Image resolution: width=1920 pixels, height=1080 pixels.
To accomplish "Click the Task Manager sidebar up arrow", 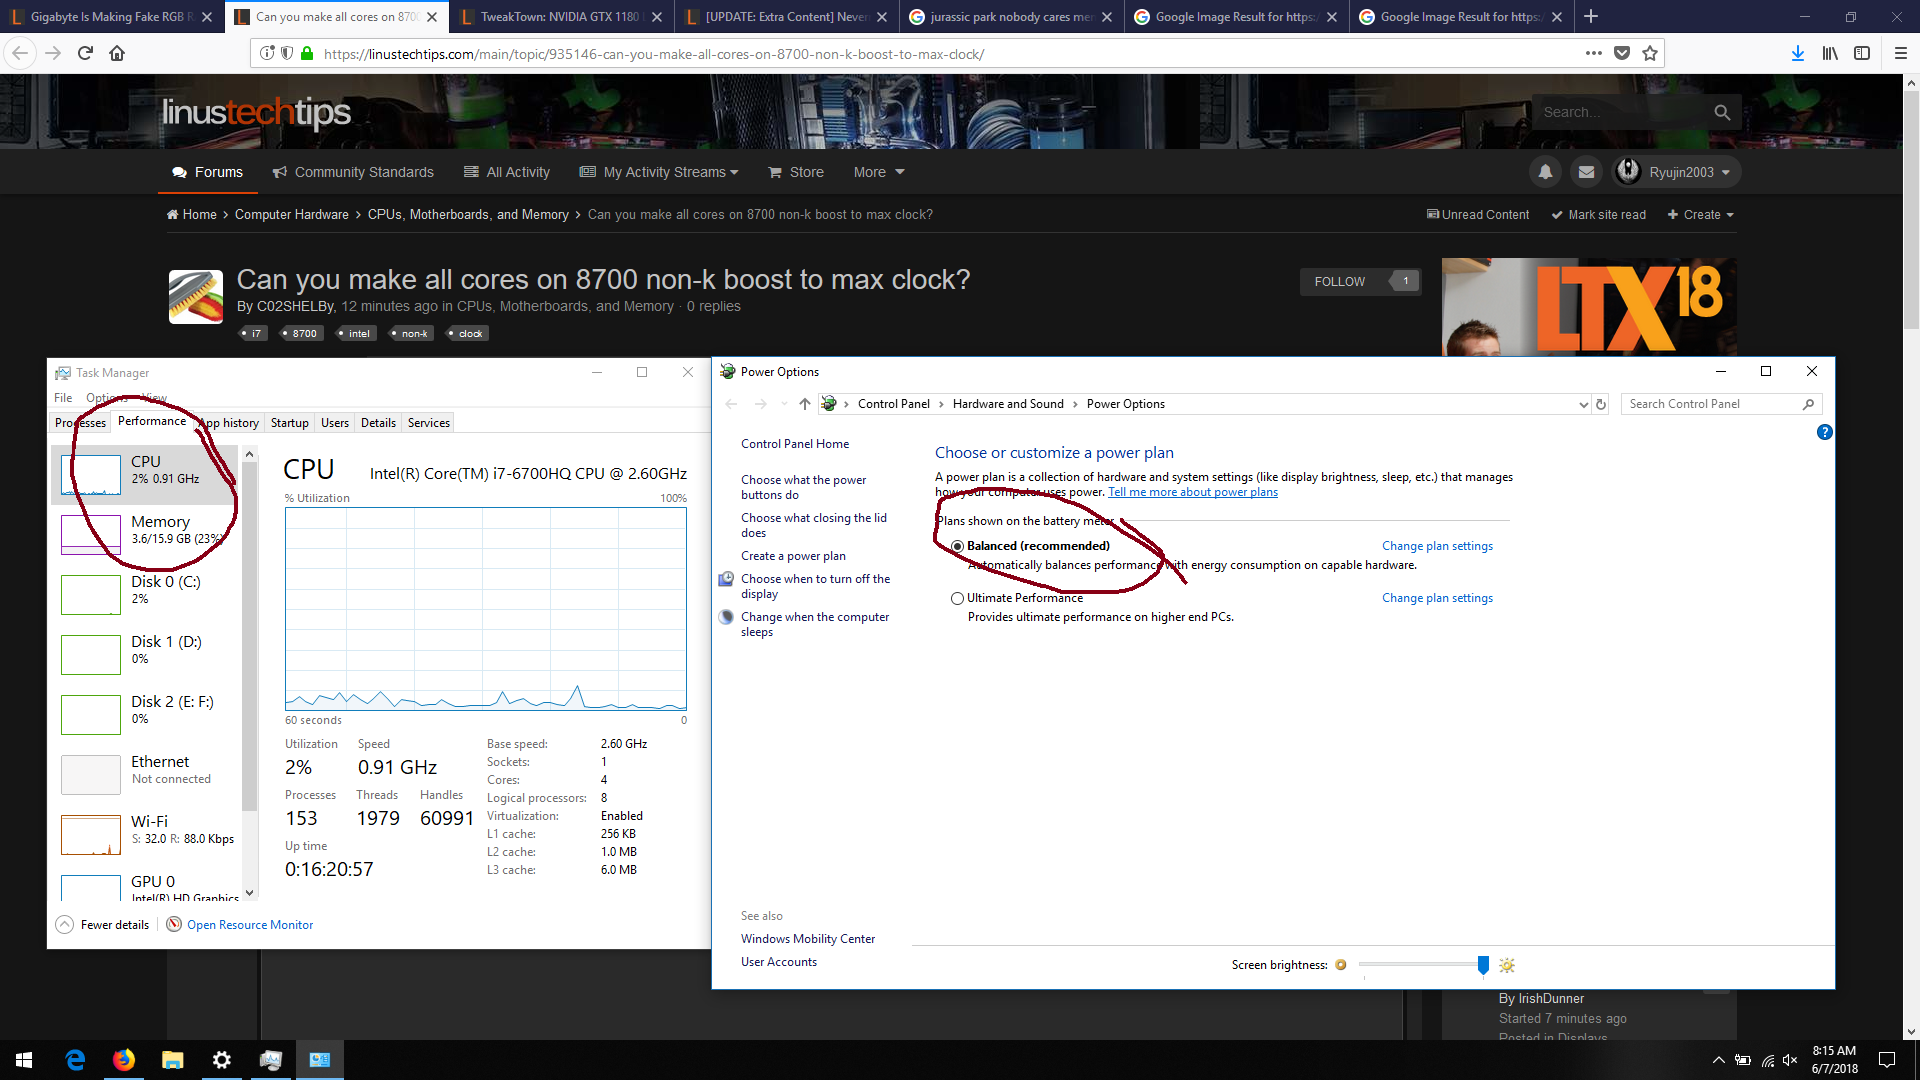I will [250, 455].
